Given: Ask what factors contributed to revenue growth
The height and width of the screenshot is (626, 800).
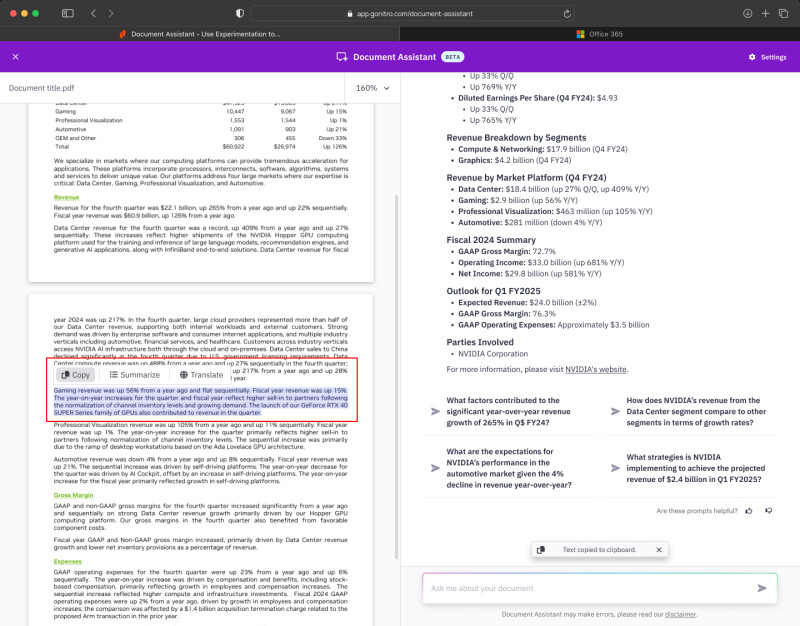Looking at the screenshot, I should [509, 411].
